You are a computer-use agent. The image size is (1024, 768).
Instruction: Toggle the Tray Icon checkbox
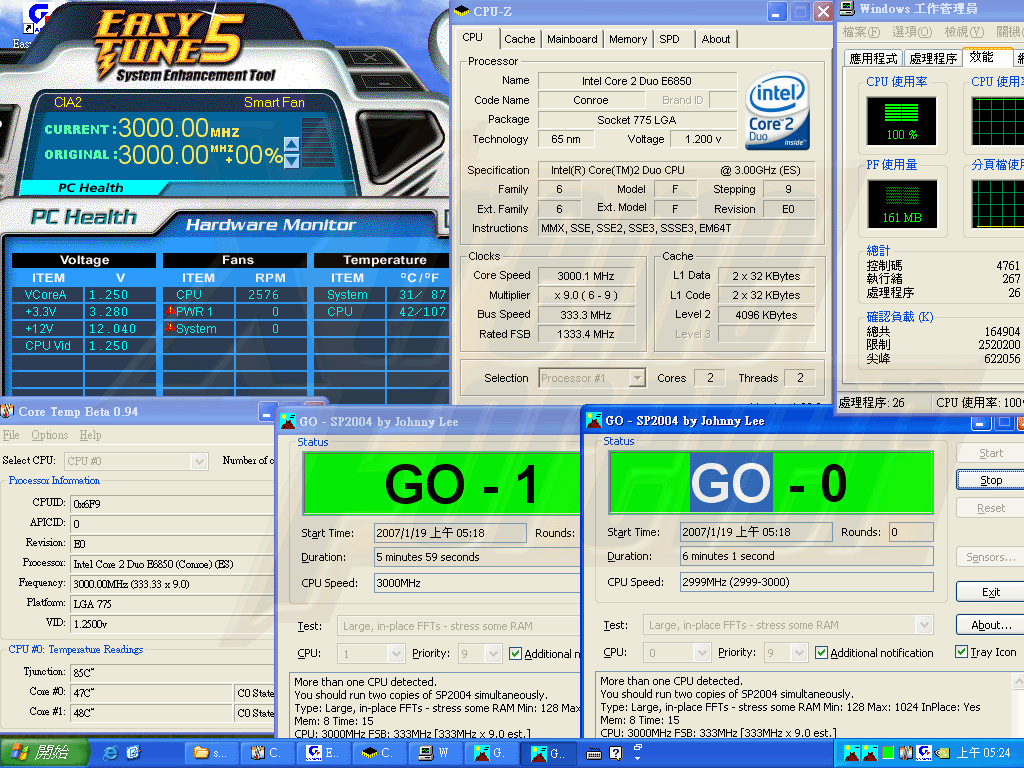961,652
